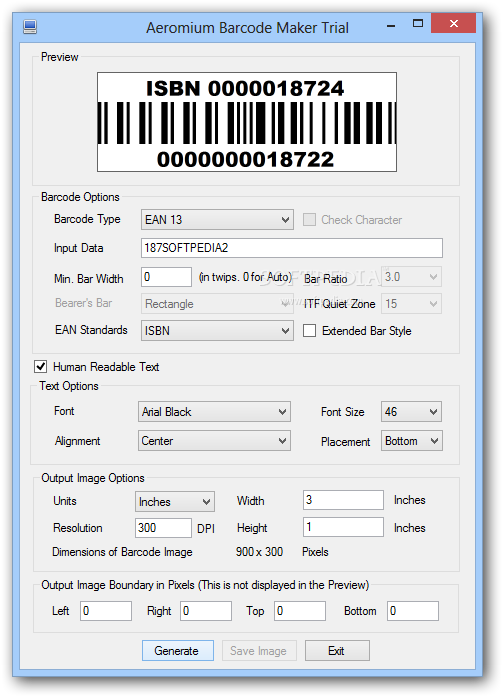
Task: Toggle the Human Readable Text checkbox
Action: tap(41, 367)
